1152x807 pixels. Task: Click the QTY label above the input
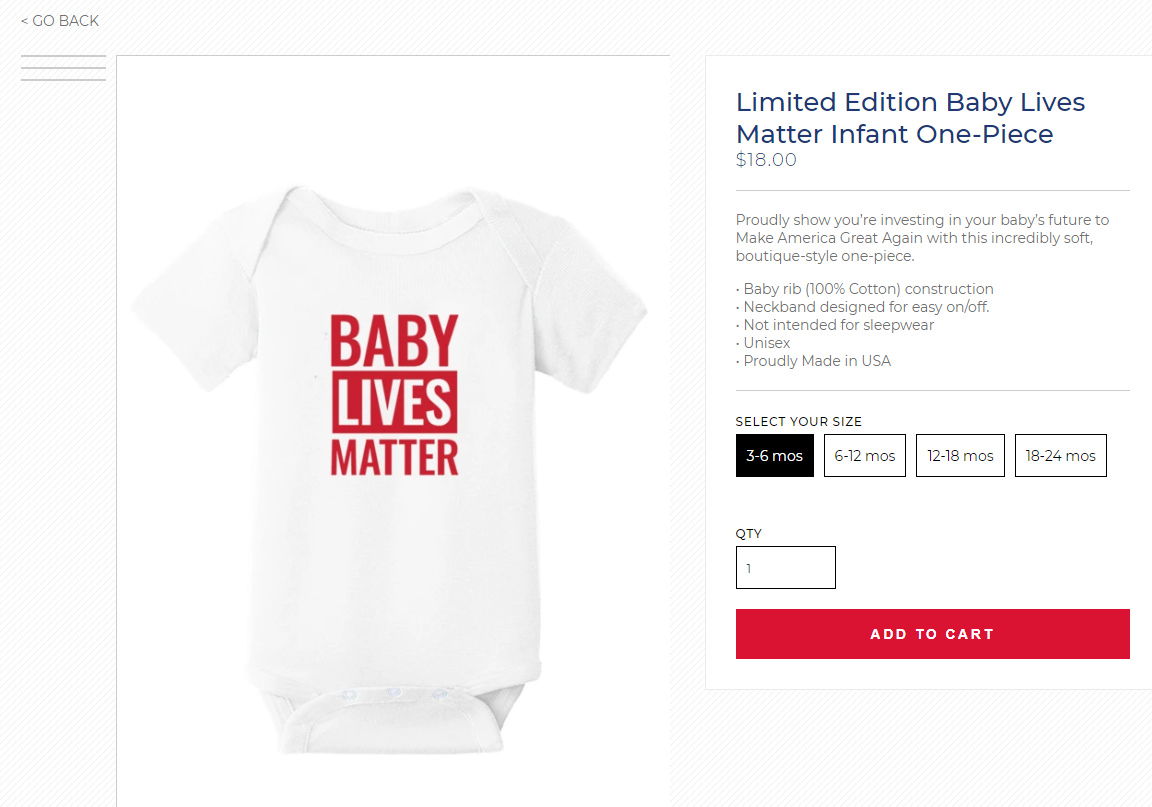click(x=749, y=534)
